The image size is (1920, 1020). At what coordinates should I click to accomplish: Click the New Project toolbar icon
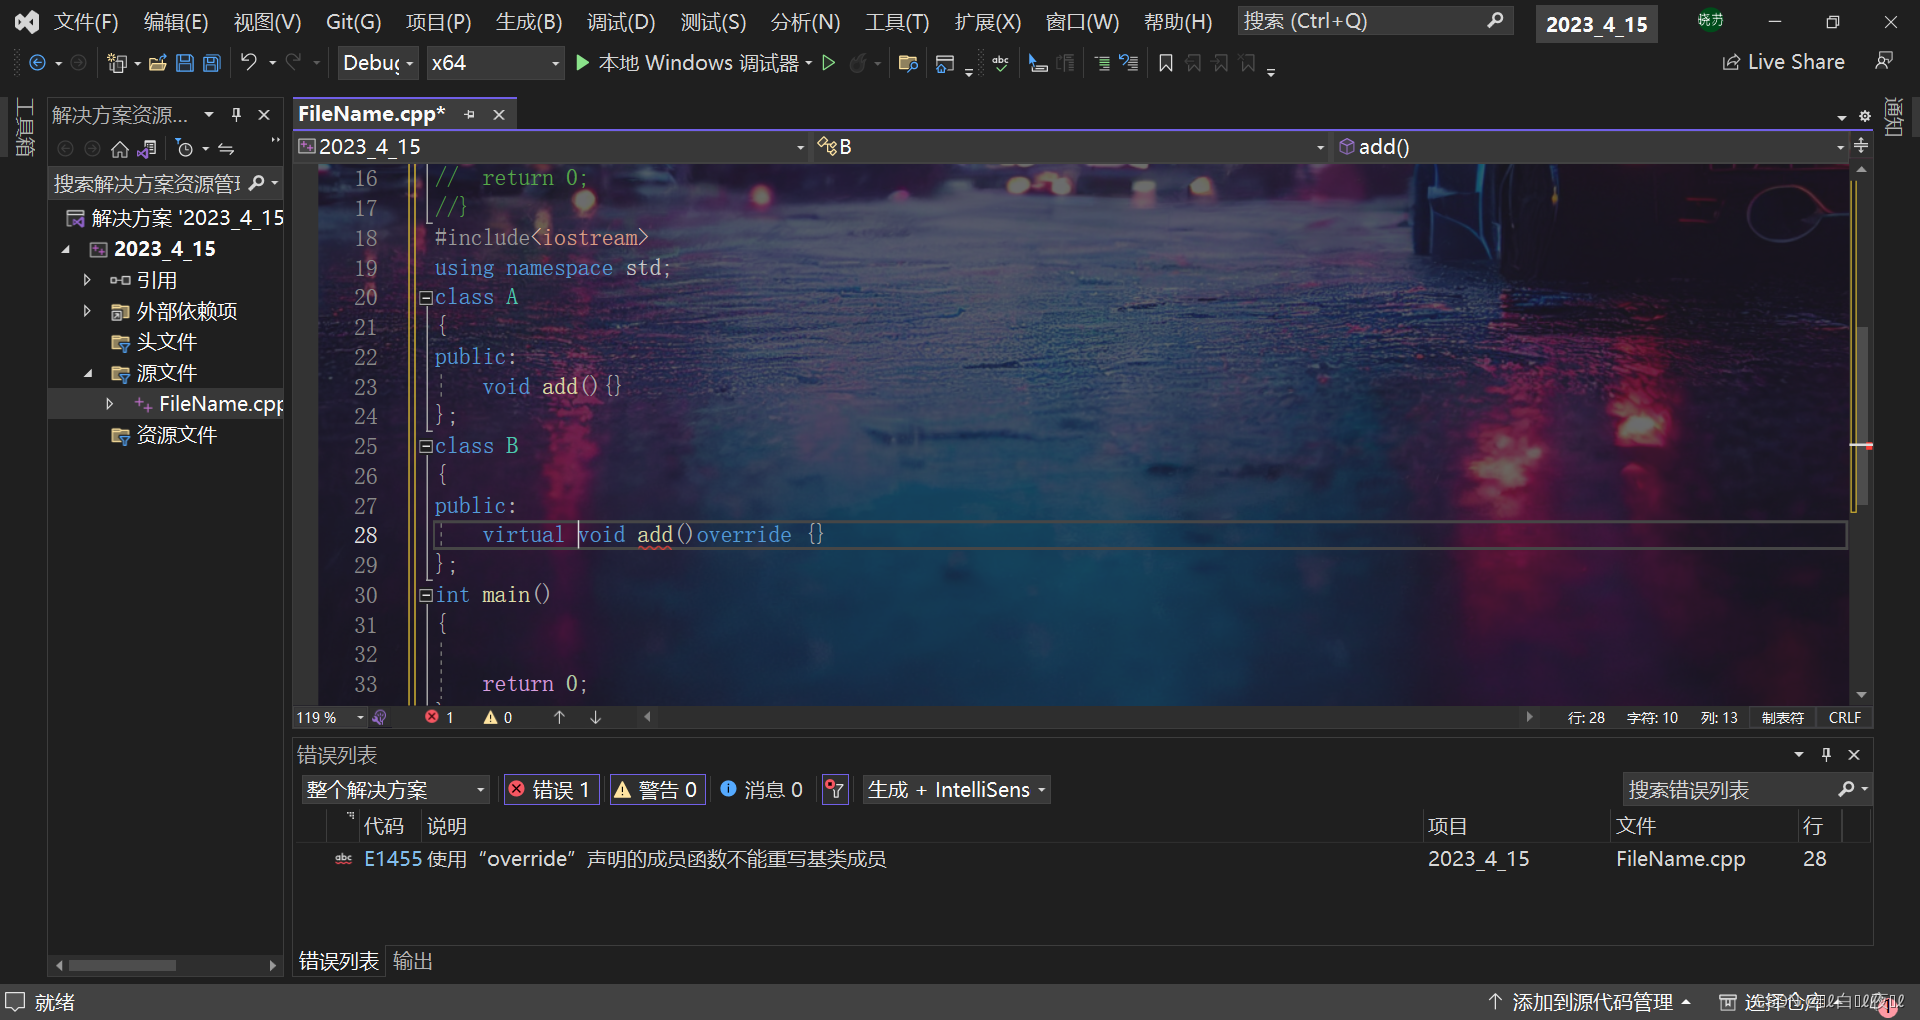pos(117,63)
